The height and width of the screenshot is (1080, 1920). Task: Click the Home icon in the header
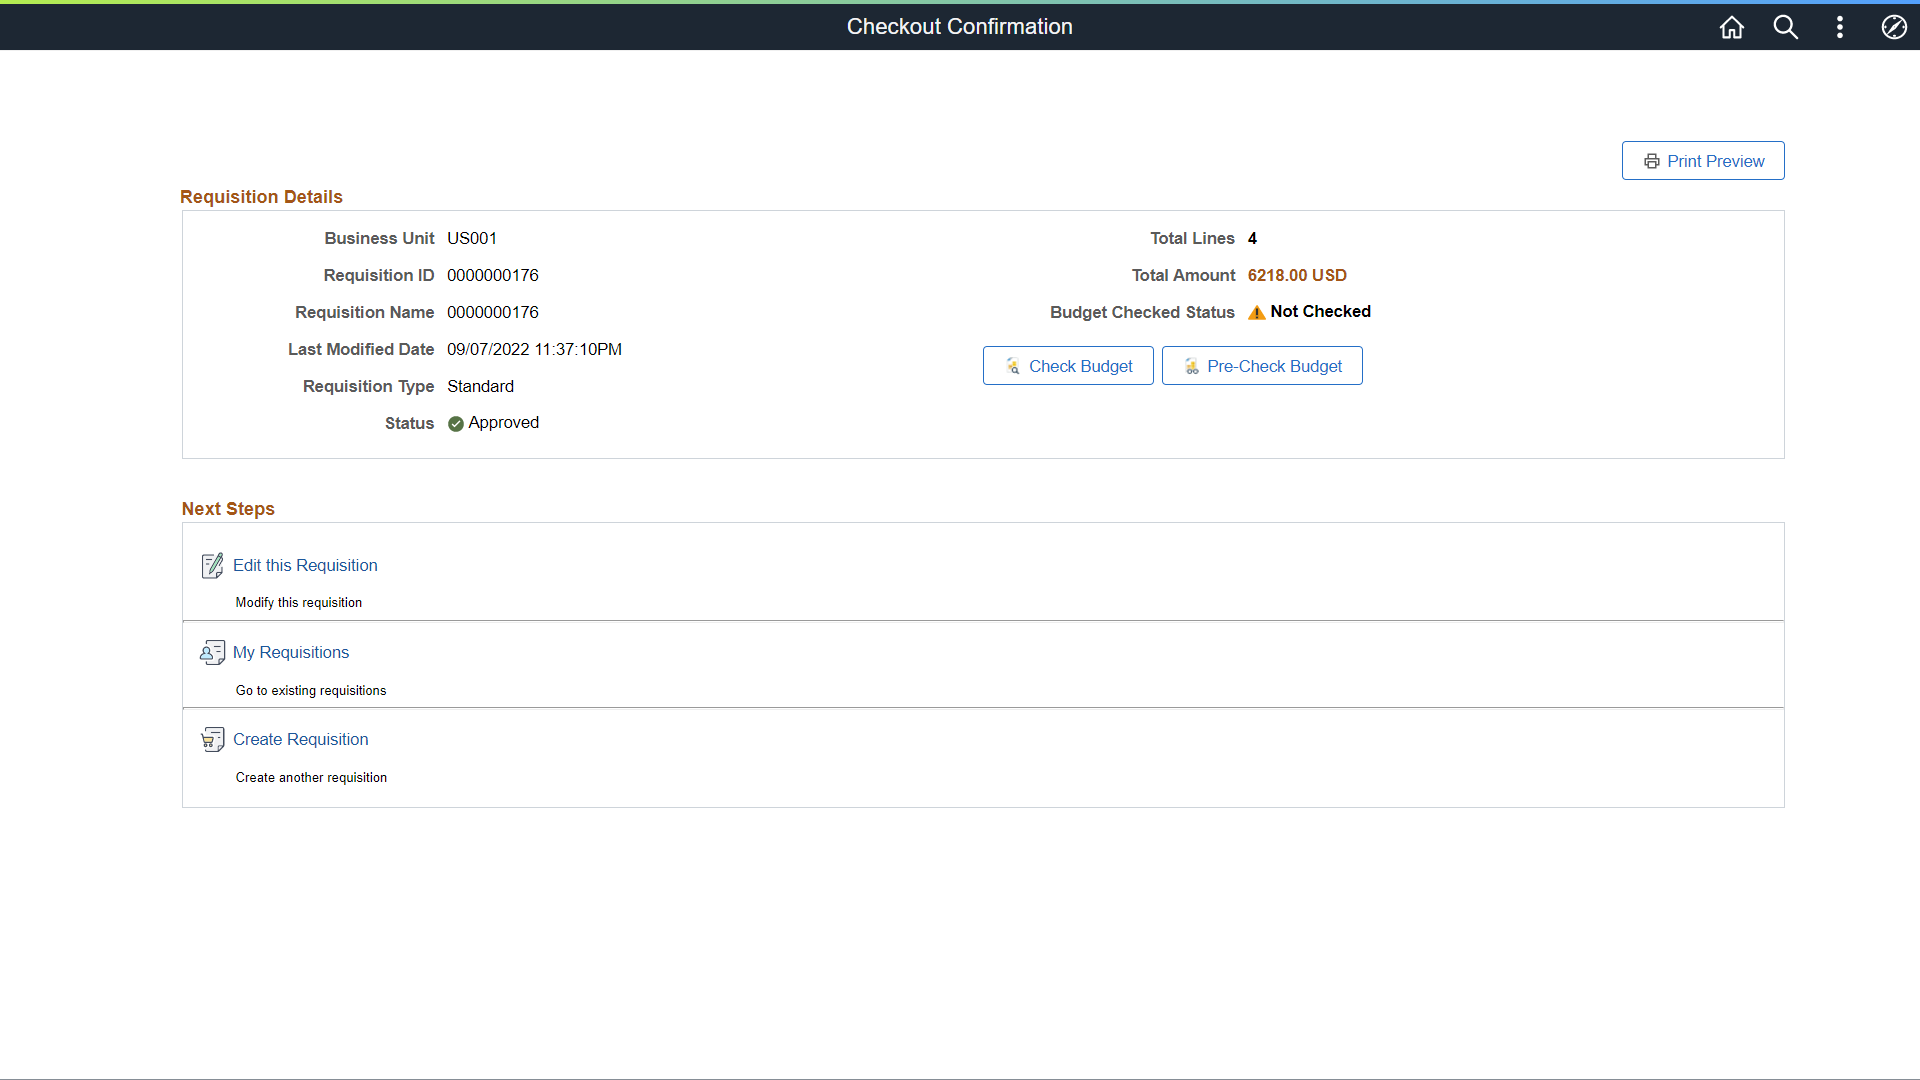click(x=1732, y=27)
